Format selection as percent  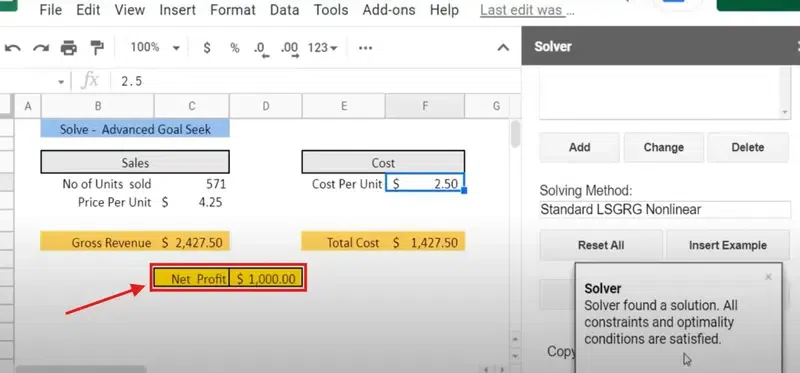pos(234,48)
